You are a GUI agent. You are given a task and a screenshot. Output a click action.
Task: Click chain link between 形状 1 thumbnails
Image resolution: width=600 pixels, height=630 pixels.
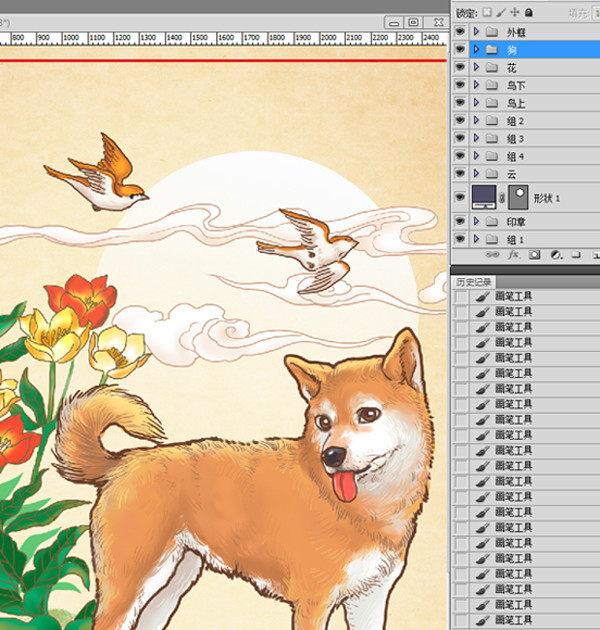(502, 197)
